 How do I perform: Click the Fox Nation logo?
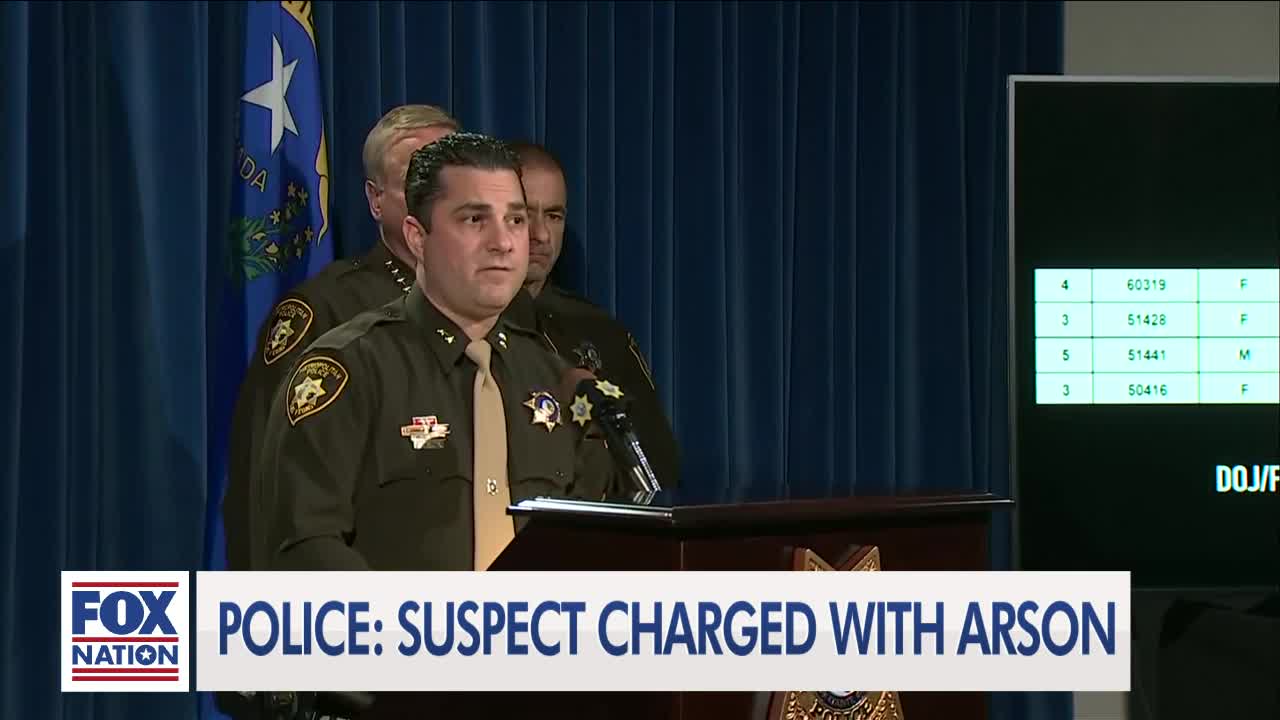click(x=125, y=631)
